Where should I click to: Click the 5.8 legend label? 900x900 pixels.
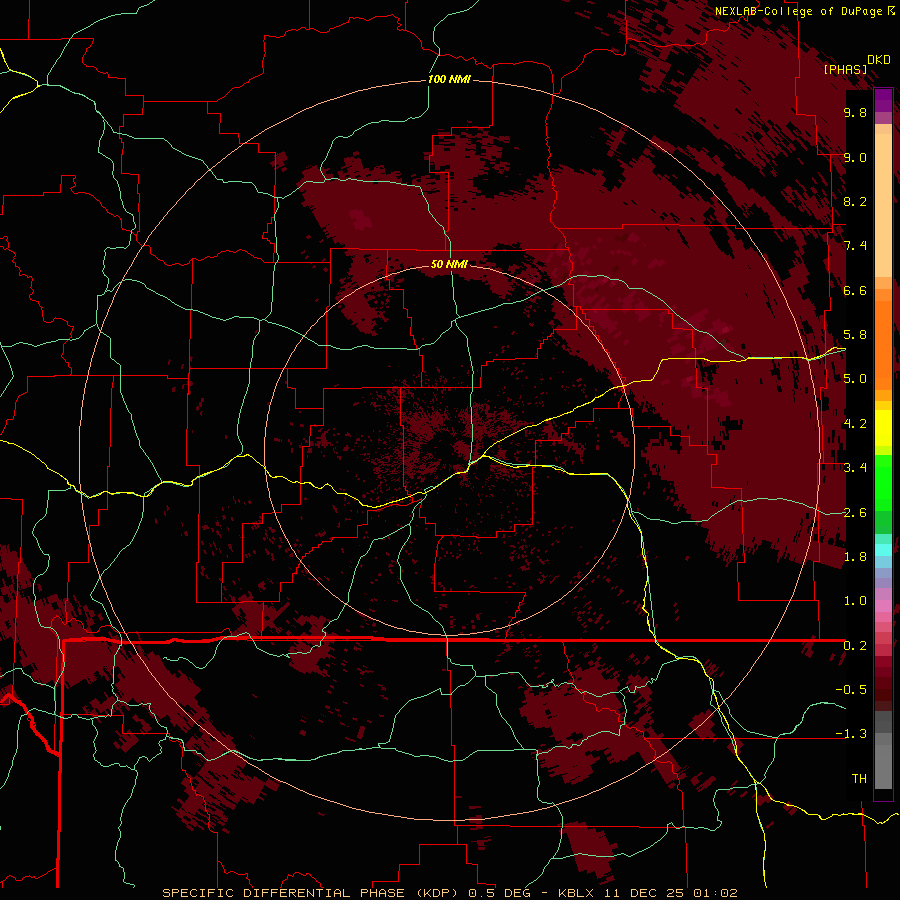(x=855, y=335)
